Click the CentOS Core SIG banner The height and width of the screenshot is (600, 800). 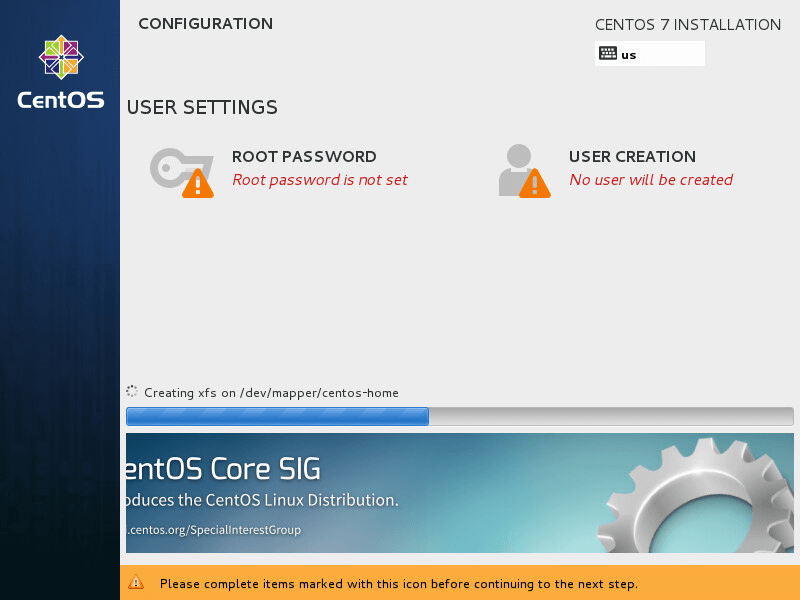click(x=460, y=493)
